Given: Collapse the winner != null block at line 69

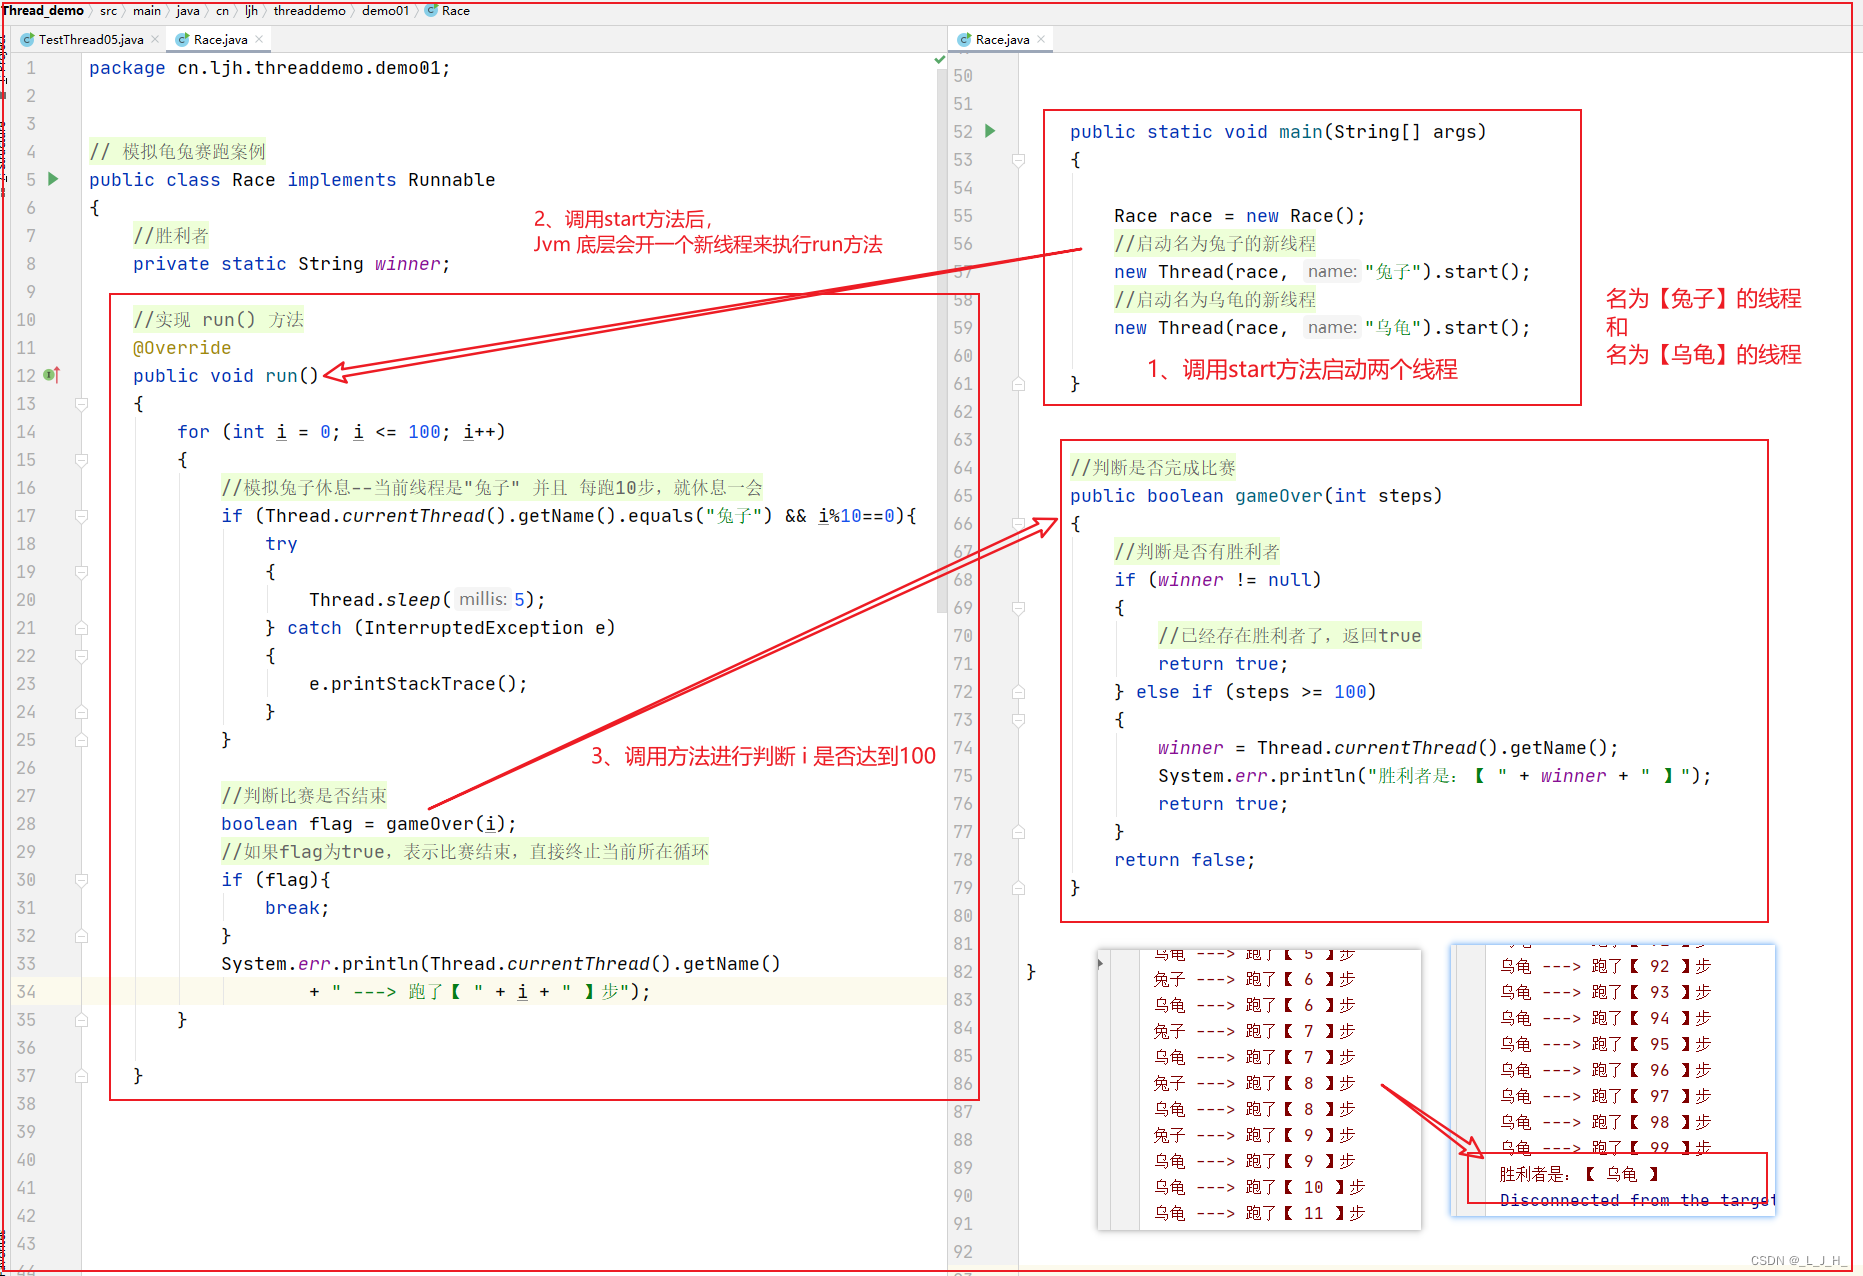Looking at the screenshot, I should (1018, 608).
